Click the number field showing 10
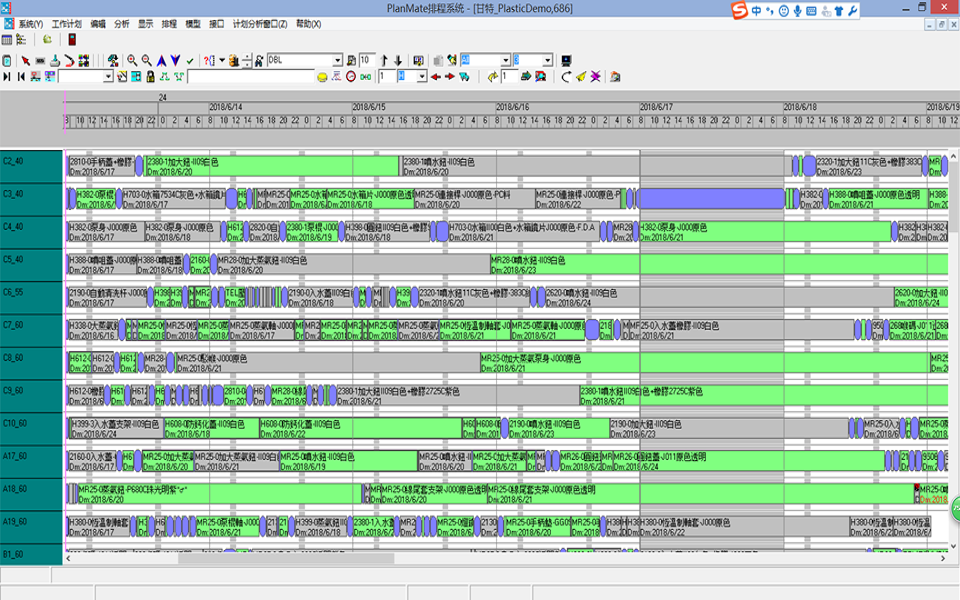 pyautogui.click(x=367, y=60)
